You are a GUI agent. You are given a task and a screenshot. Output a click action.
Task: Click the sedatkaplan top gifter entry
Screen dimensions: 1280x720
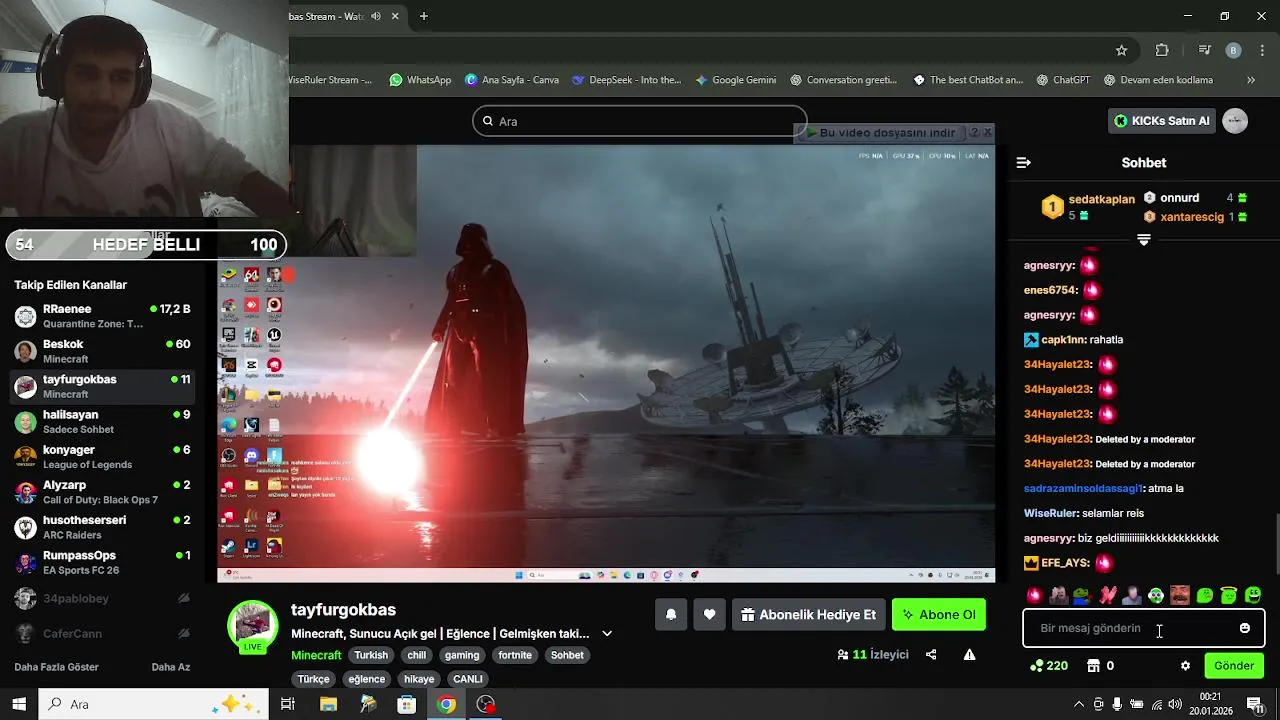(x=1088, y=207)
